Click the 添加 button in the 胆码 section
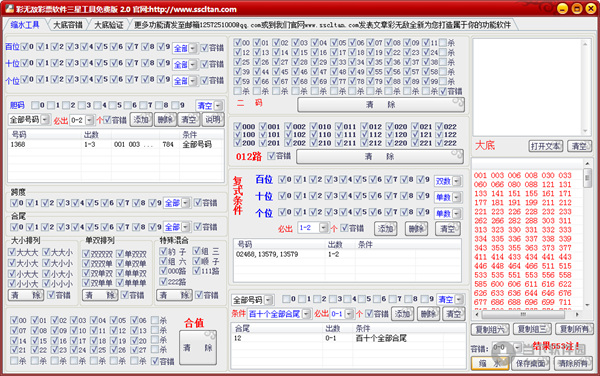This screenshot has height=376, width=600. point(141,120)
